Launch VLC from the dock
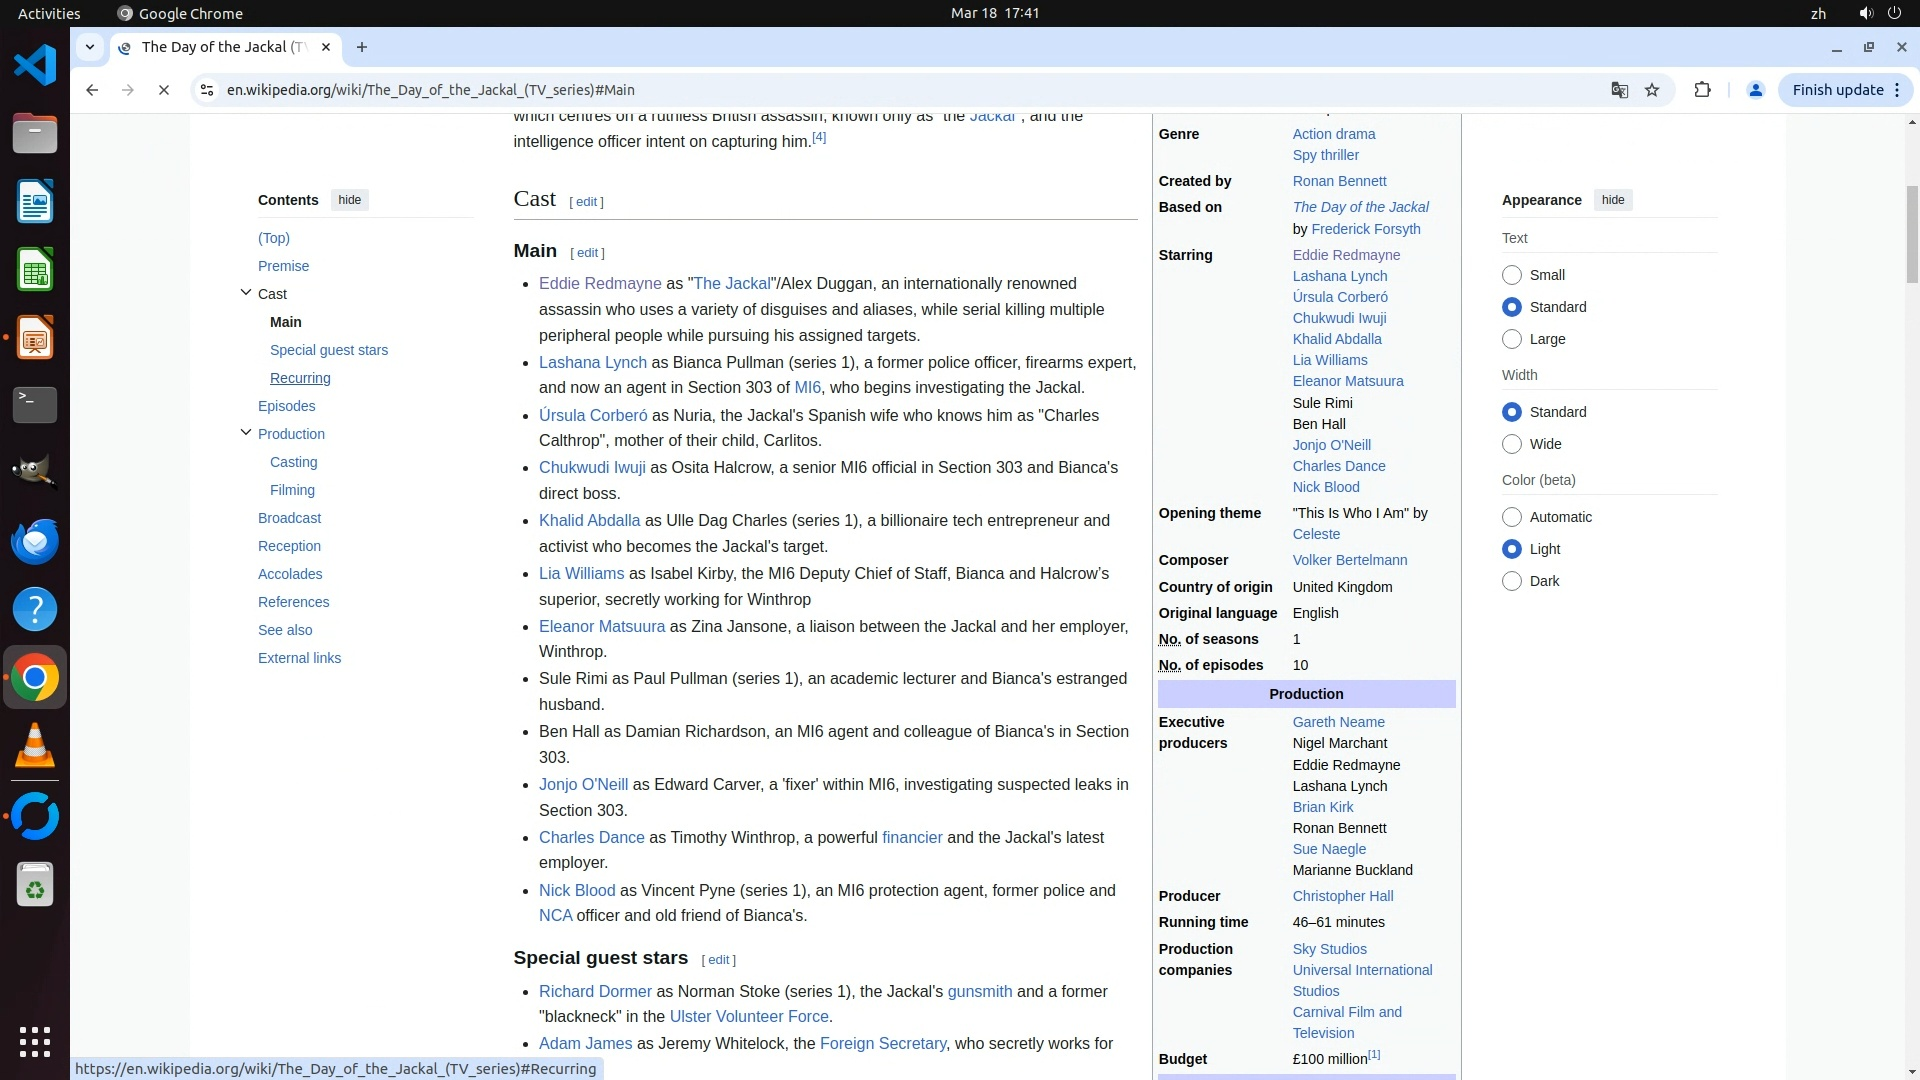The width and height of the screenshot is (1920, 1080). click(35, 746)
